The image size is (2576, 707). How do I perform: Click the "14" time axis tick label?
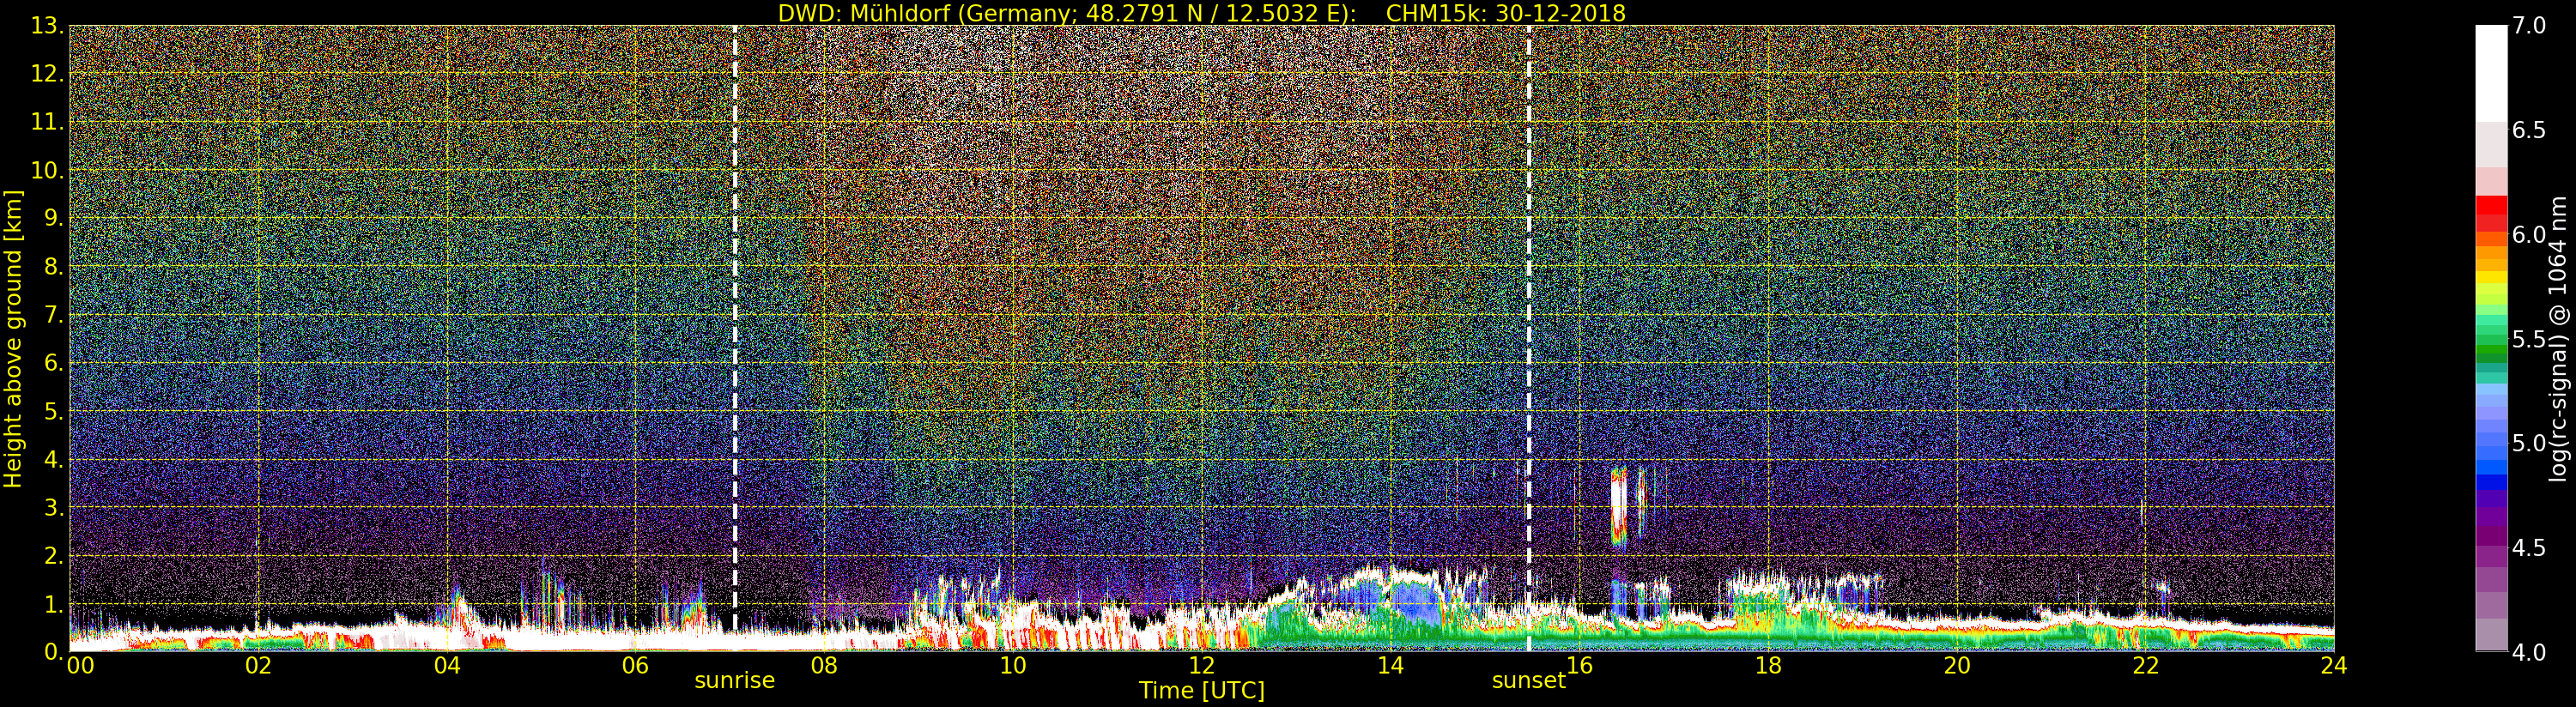pos(1390,666)
